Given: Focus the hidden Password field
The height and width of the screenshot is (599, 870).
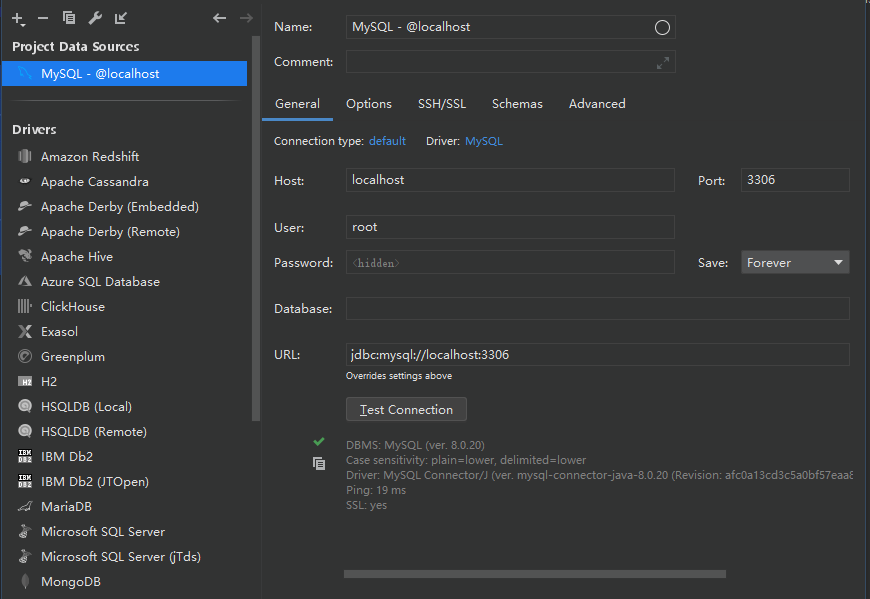Looking at the screenshot, I should tap(510, 262).
